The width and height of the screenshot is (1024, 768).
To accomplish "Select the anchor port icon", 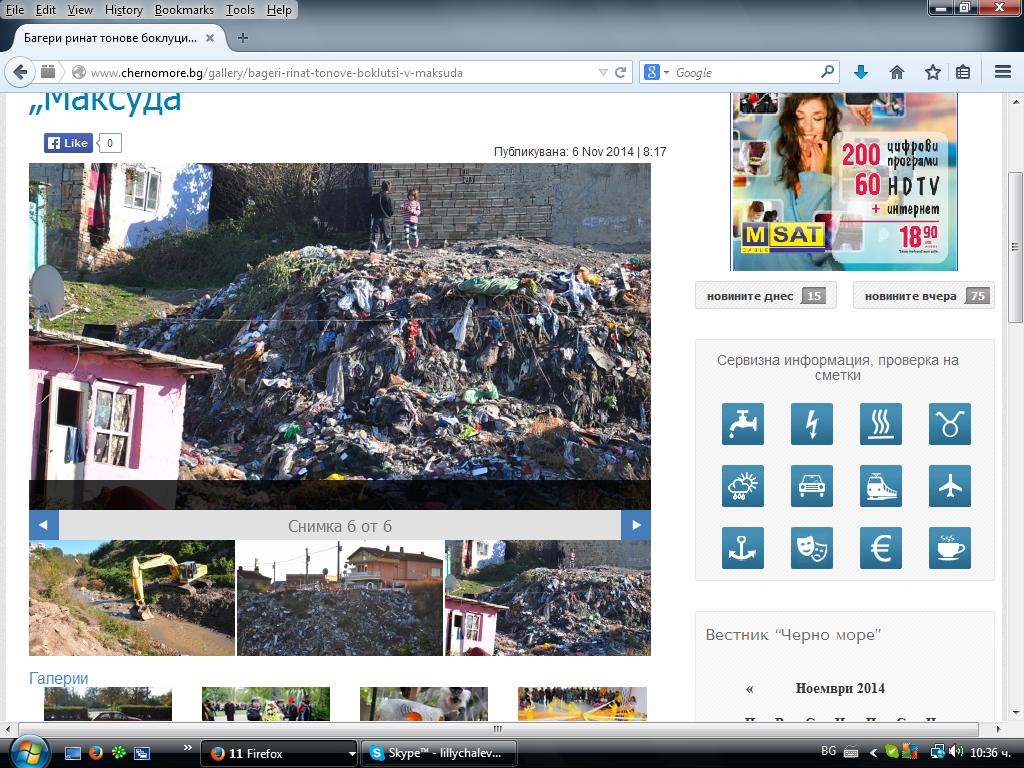I will click(743, 548).
